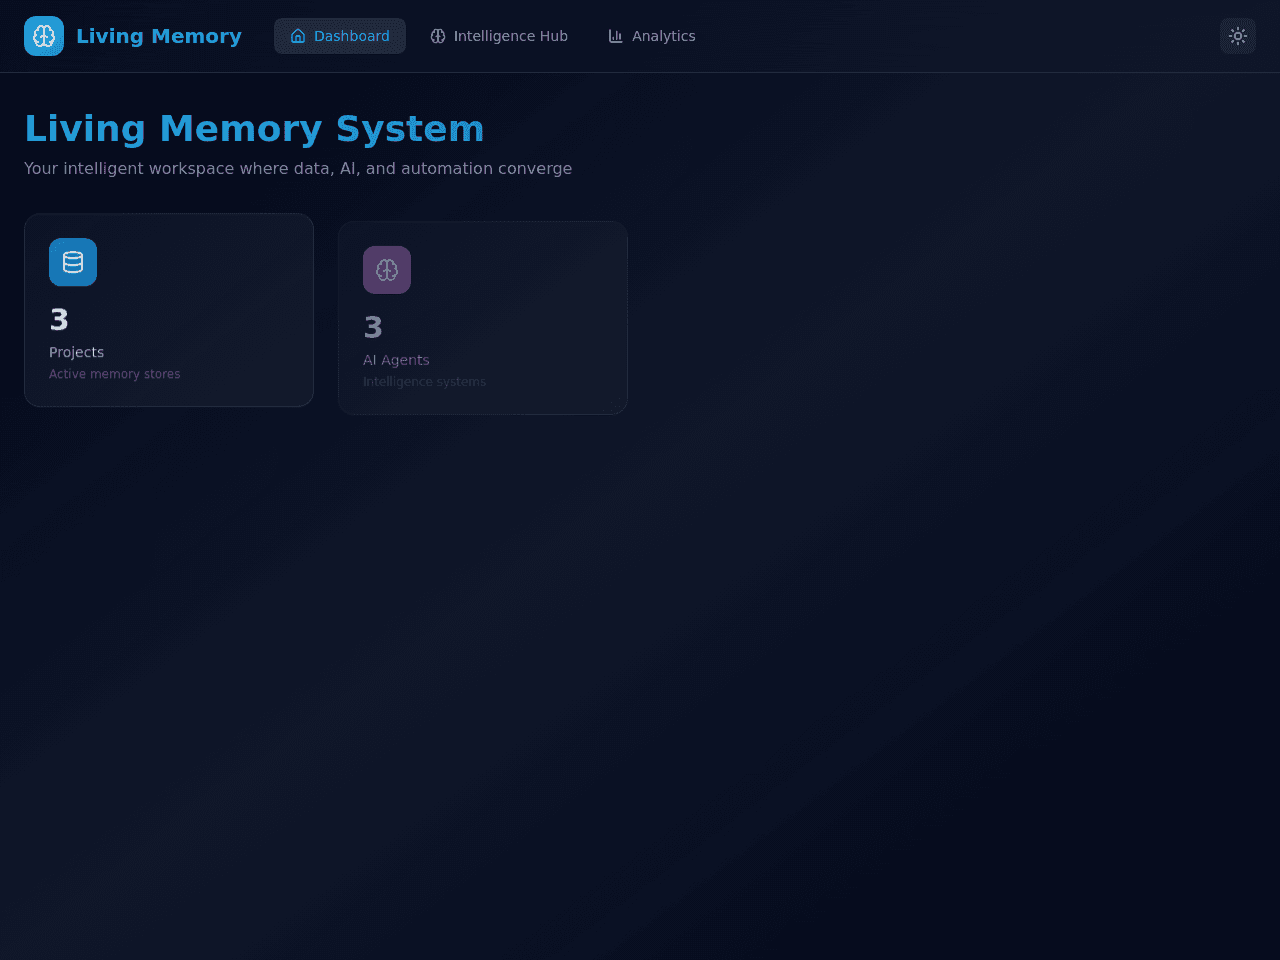Click the bar chart icon beside Analytics
The image size is (1280, 960).
pyautogui.click(x=616, y=36)
